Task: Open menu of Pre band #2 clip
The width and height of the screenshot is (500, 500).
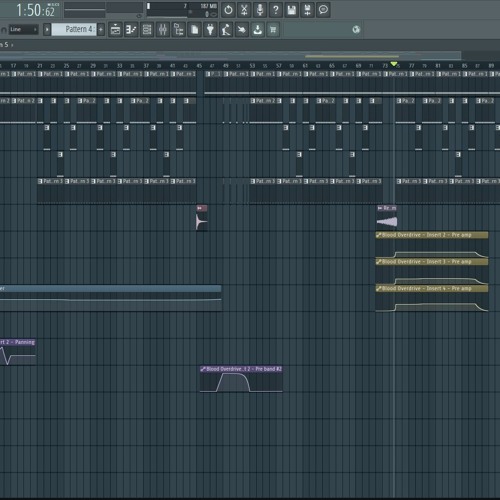Action: tap(203, 369)
